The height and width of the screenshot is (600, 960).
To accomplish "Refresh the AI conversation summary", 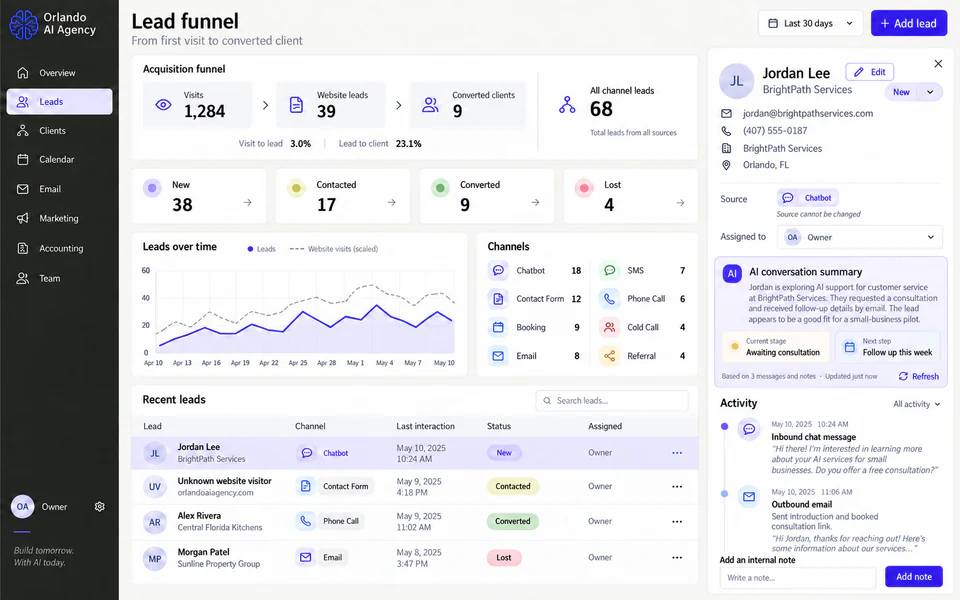I will coord(918,377).
